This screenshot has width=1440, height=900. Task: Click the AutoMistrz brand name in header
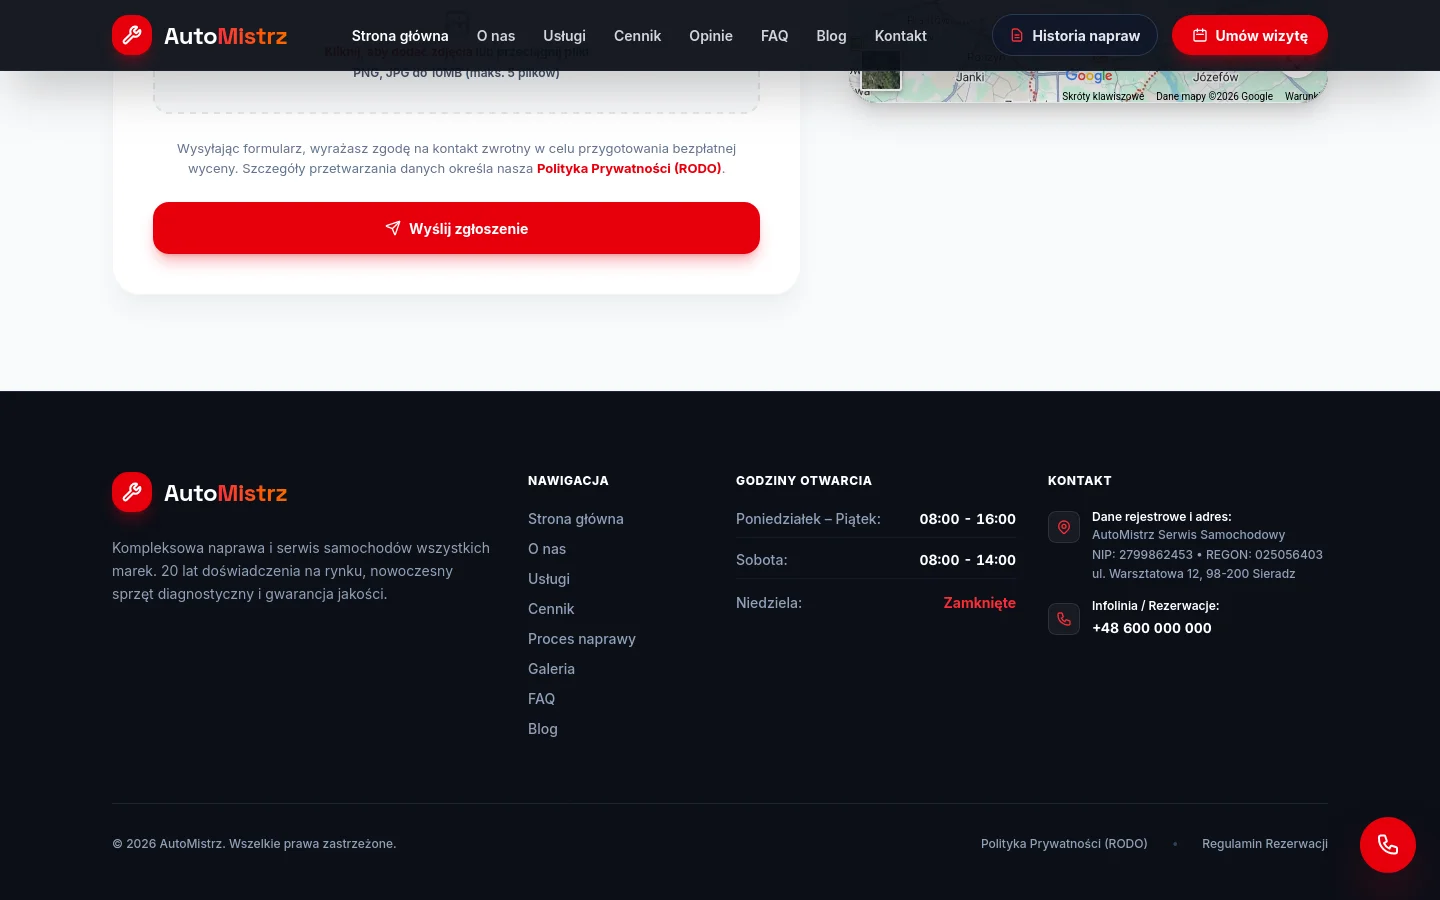226,36
